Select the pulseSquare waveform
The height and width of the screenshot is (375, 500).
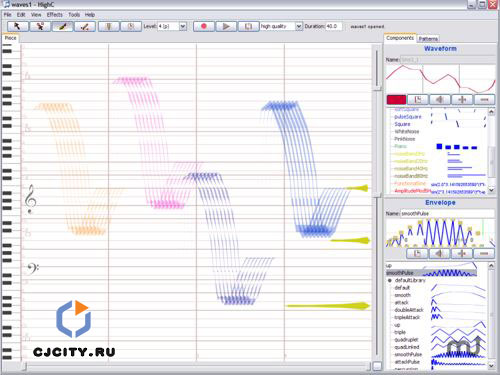[408, 117]
